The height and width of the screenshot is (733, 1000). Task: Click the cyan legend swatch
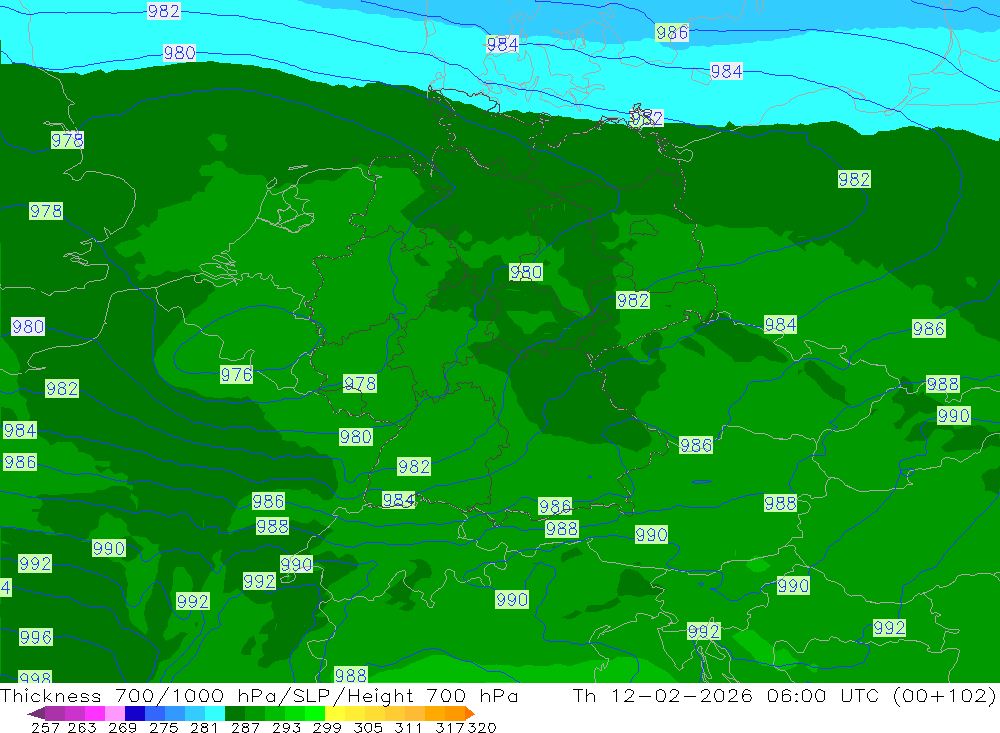click(x=215, y=713)
